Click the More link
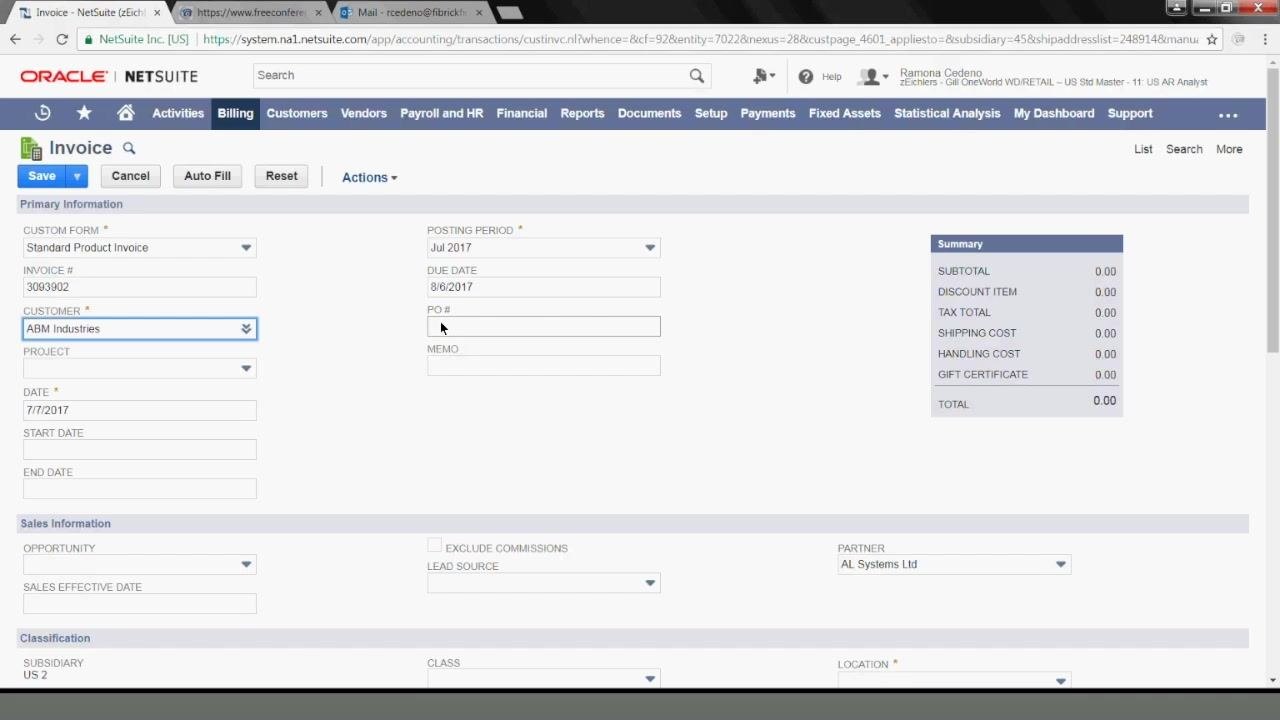The height and width of the screenshot is (720, 1280). point(1229,149)
